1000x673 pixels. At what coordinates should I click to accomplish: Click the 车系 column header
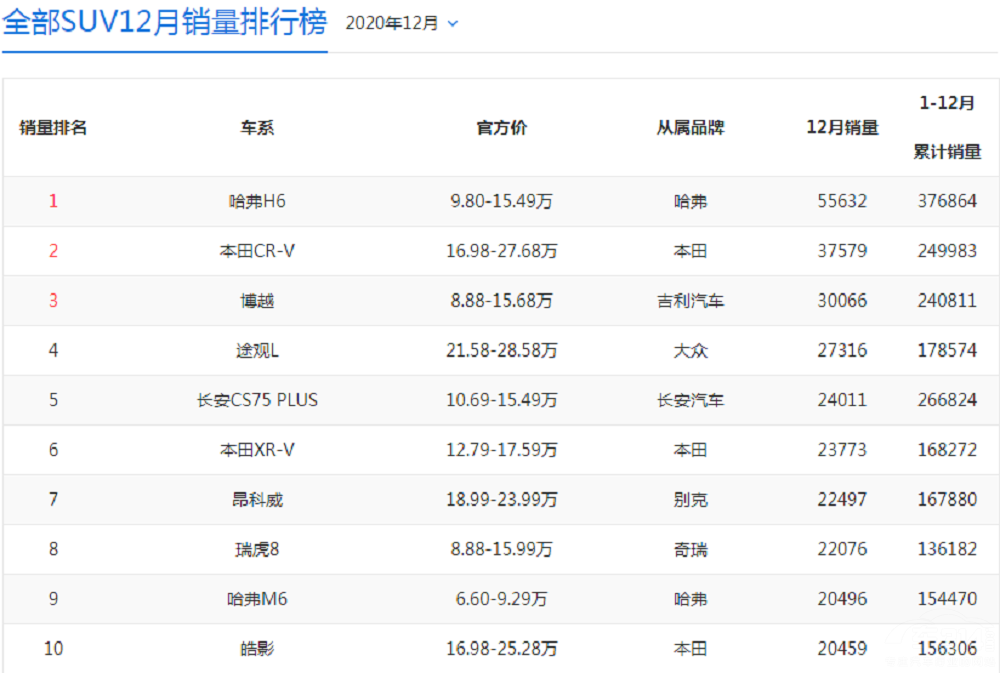[257, 128]
